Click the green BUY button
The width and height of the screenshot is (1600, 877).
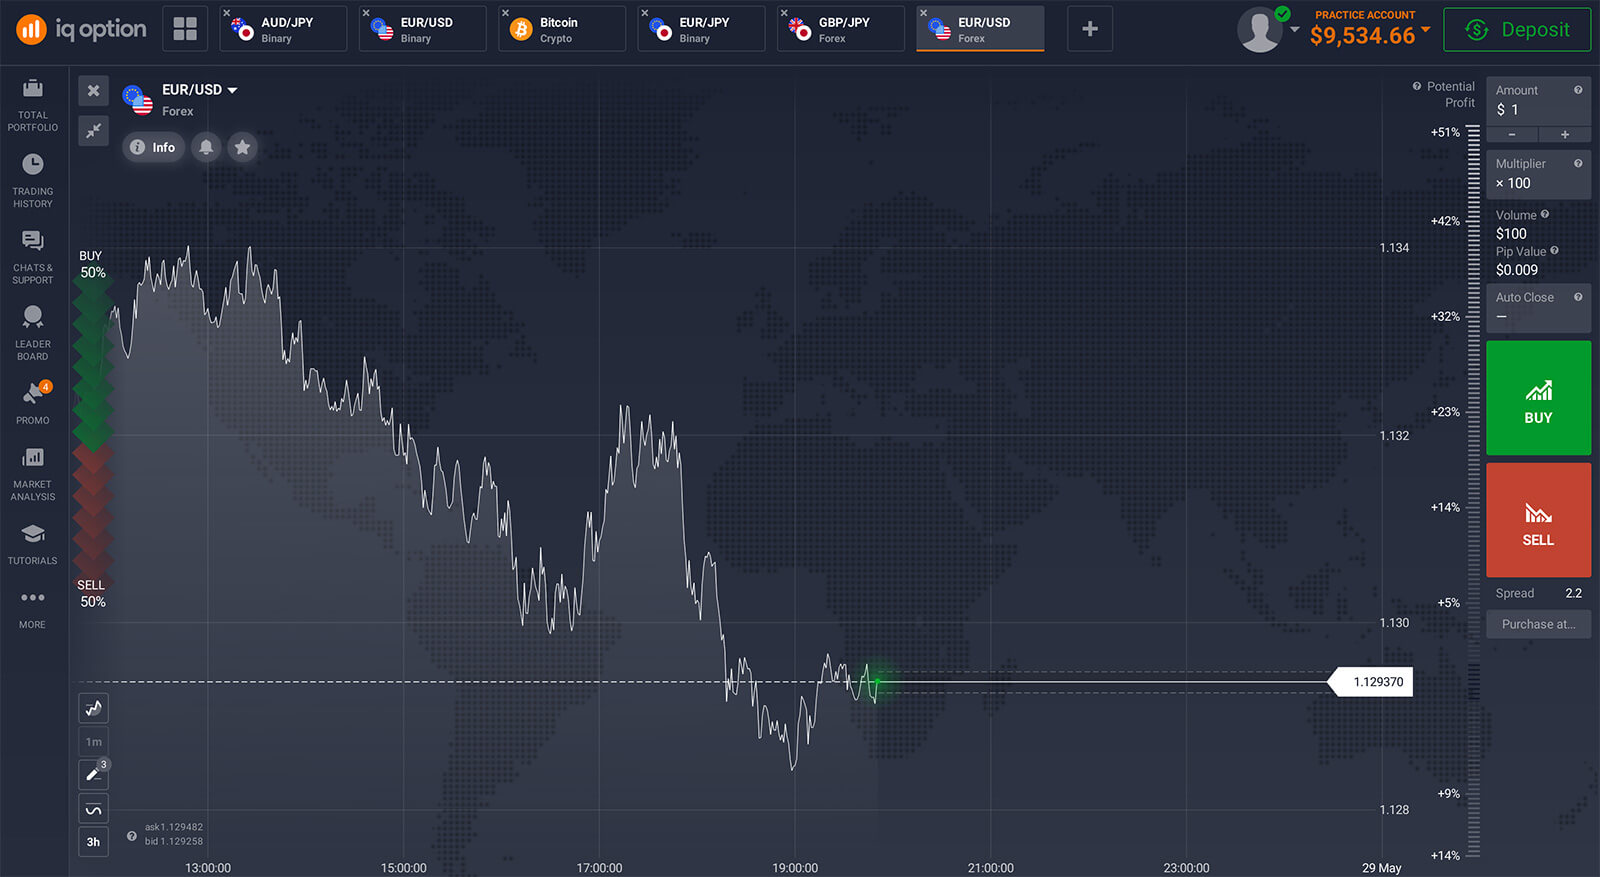(1538, 398)
